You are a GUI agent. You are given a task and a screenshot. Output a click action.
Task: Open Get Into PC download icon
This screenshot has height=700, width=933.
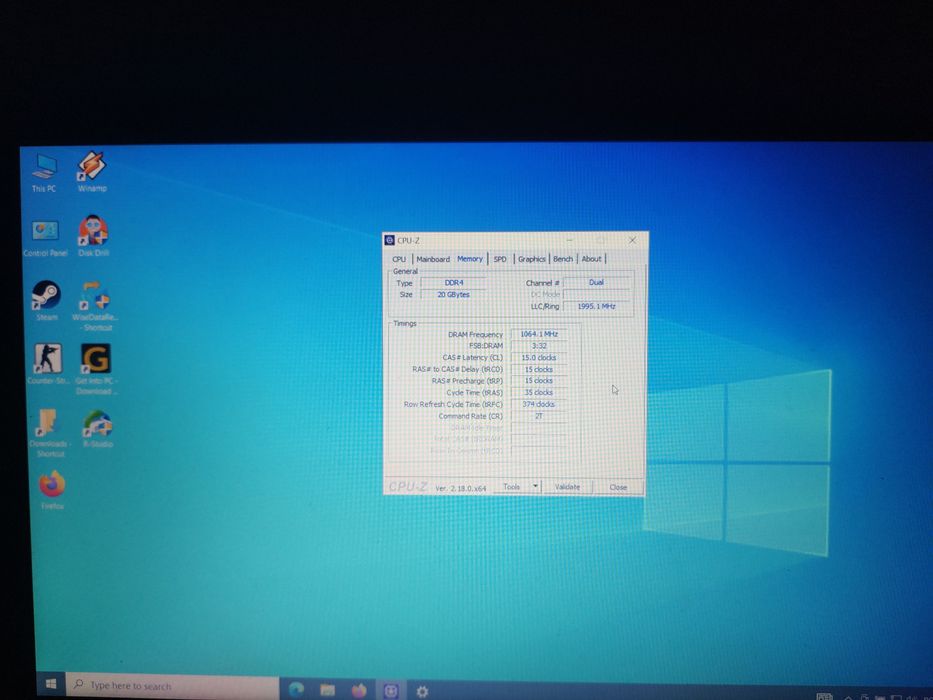pos(96,369)
